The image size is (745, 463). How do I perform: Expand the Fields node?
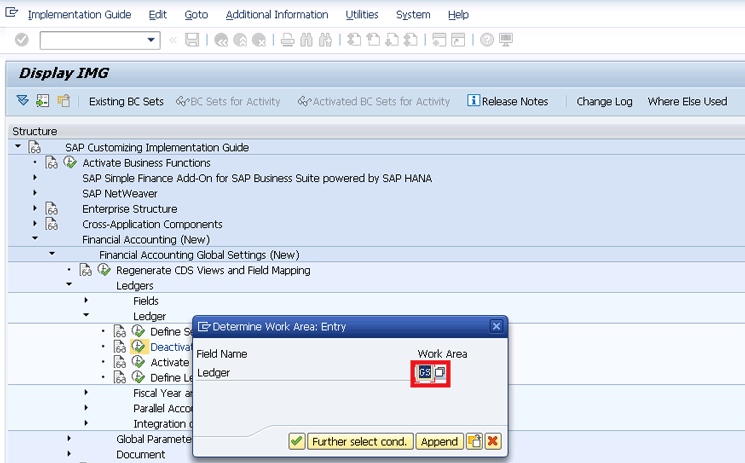[86, 299]
